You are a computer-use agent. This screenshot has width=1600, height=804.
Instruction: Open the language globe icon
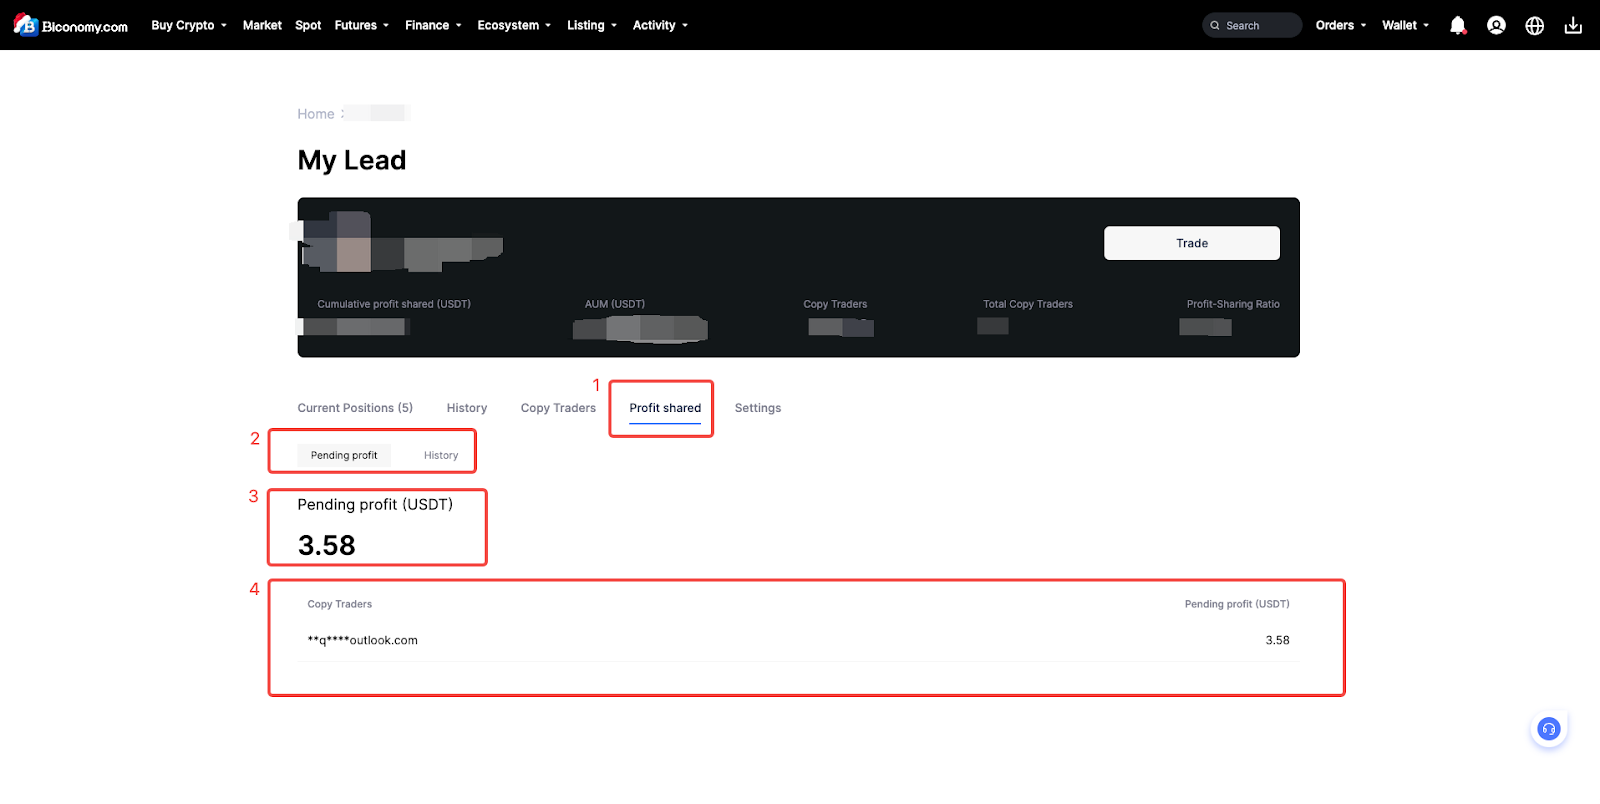(x=1534, y=25)
